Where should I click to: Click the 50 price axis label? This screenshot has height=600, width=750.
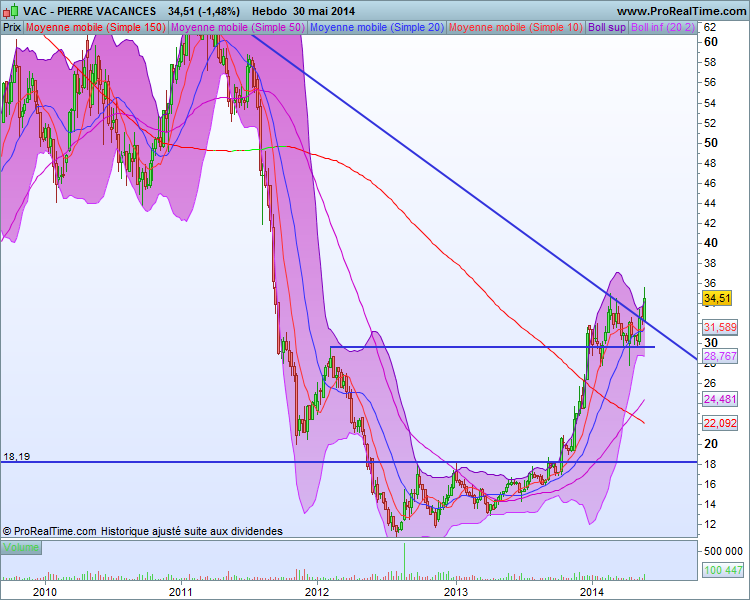(711, 143)
